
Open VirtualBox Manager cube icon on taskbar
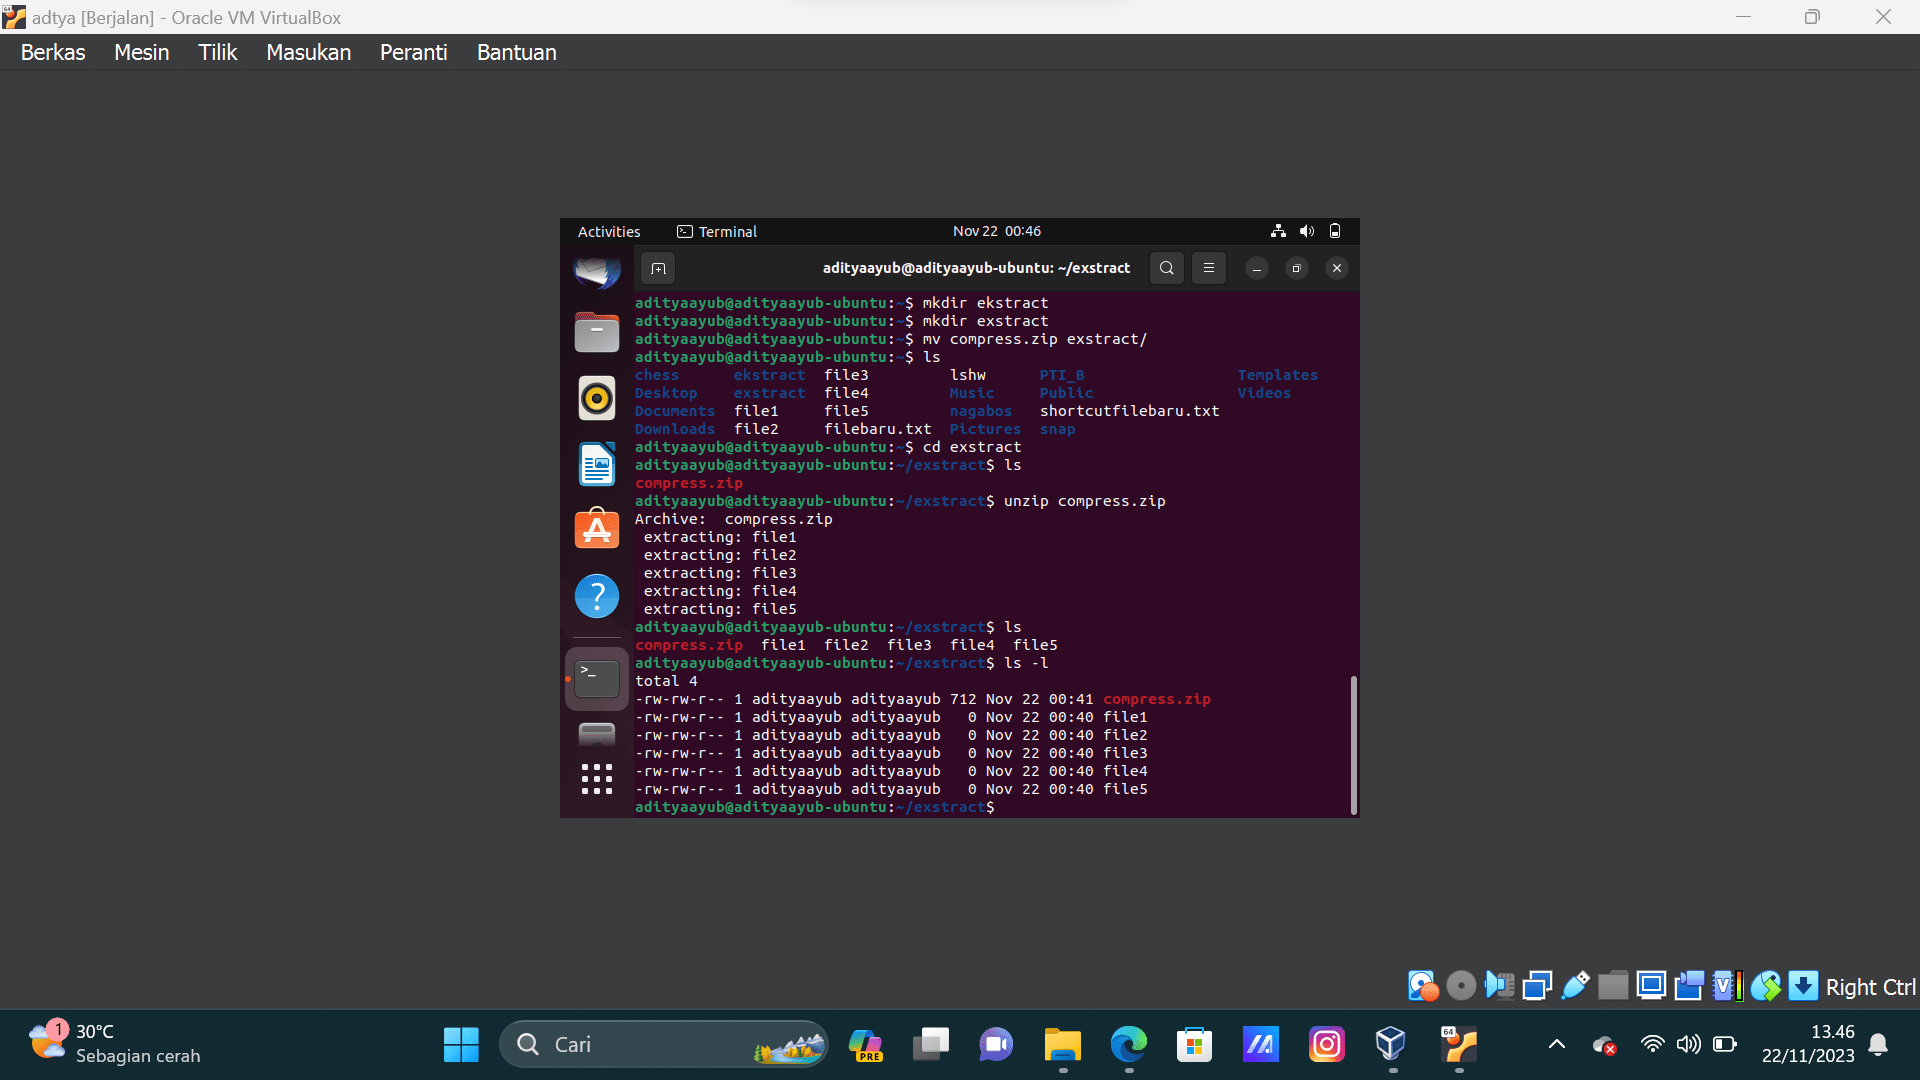coord(1391,1044)
